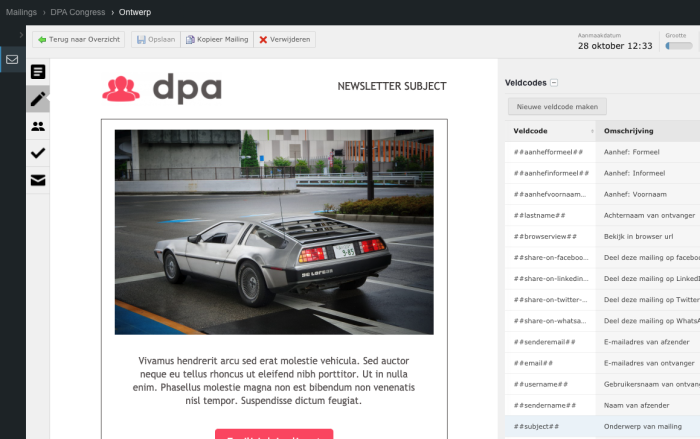The width and height of the screenshot is (700, 439).
Task: Select the pencil design icon
Action: coord(38,99)
